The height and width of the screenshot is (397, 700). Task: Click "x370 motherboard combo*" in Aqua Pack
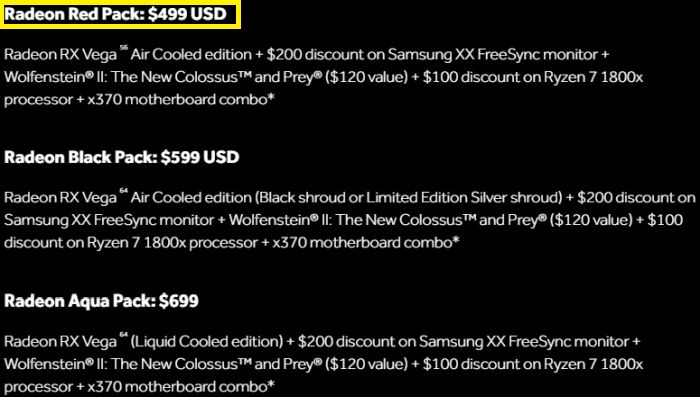click(181, 386)
